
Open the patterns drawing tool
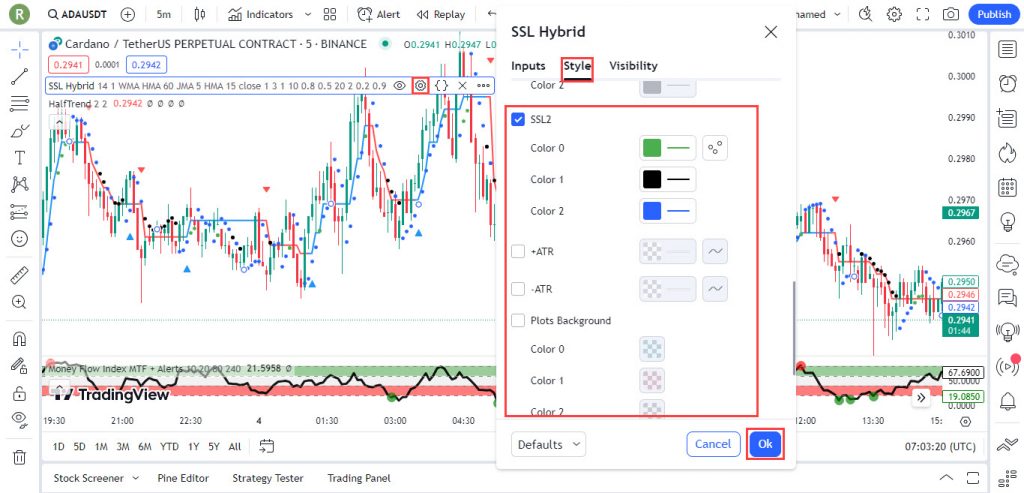click(x=20, y=184)
